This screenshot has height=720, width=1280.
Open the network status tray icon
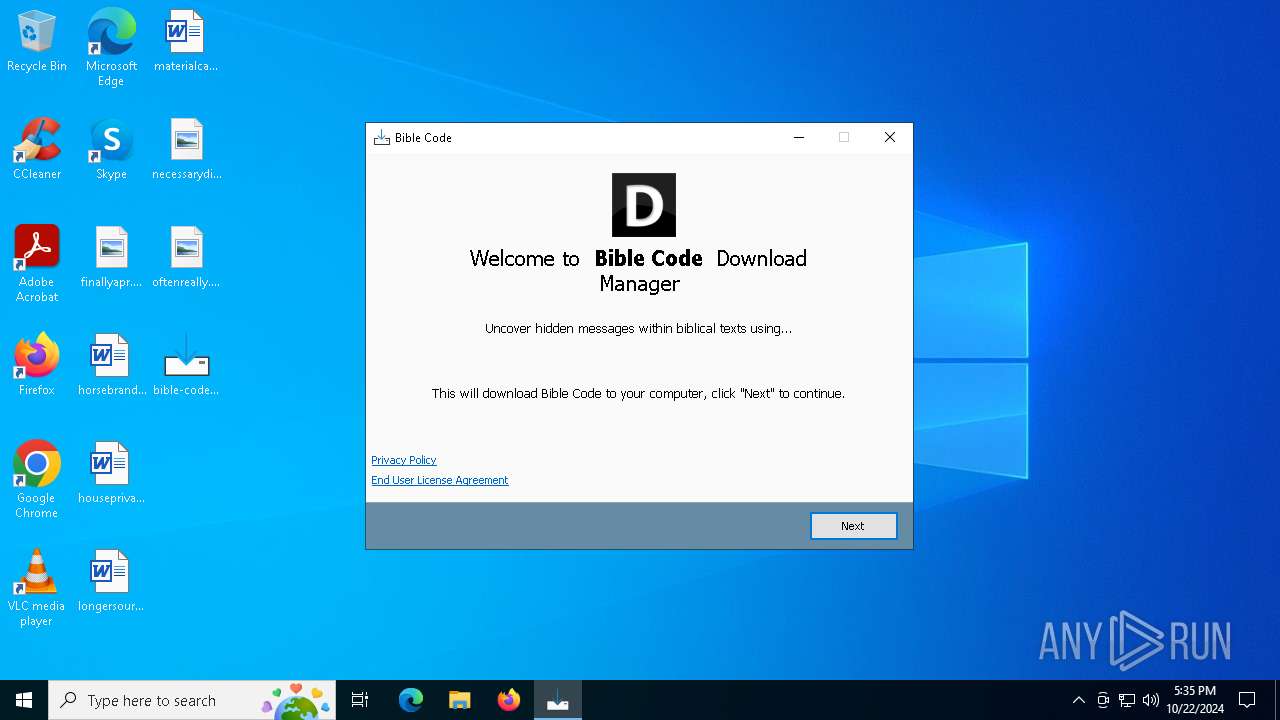click(x=1127, y=700)
